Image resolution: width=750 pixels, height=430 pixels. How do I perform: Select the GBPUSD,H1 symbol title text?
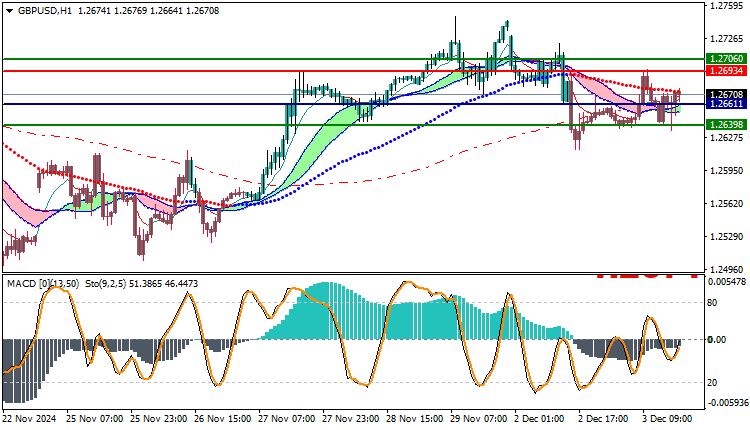pyautogui.click(x=45, y=11)
